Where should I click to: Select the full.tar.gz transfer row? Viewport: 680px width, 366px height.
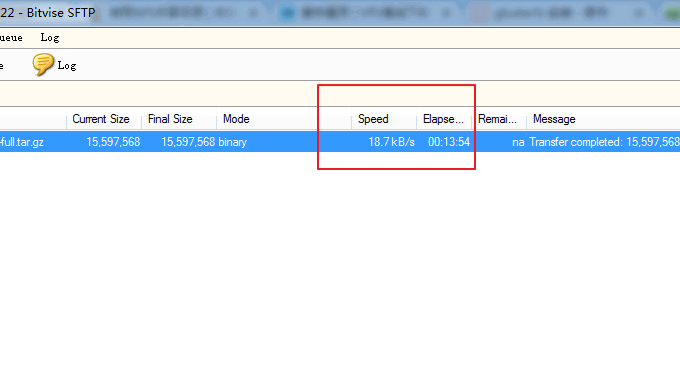(x=340, y=142)
